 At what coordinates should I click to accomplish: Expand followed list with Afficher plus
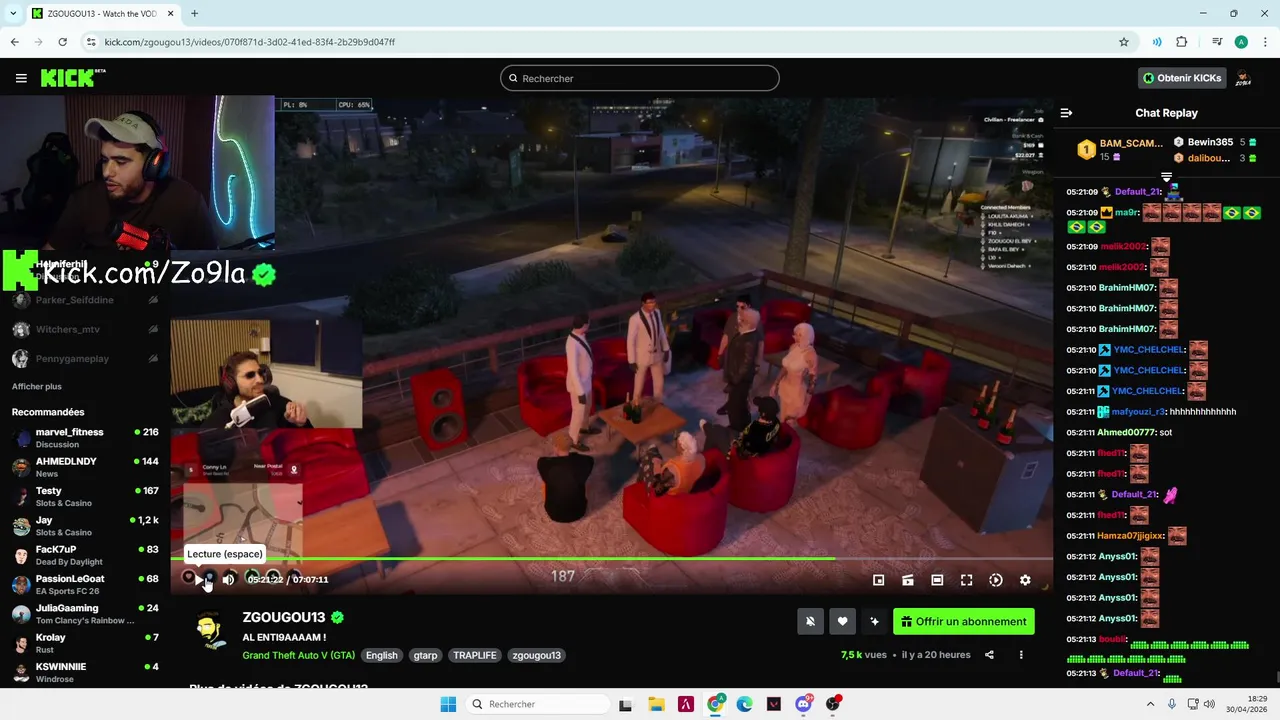click(37, 386)
